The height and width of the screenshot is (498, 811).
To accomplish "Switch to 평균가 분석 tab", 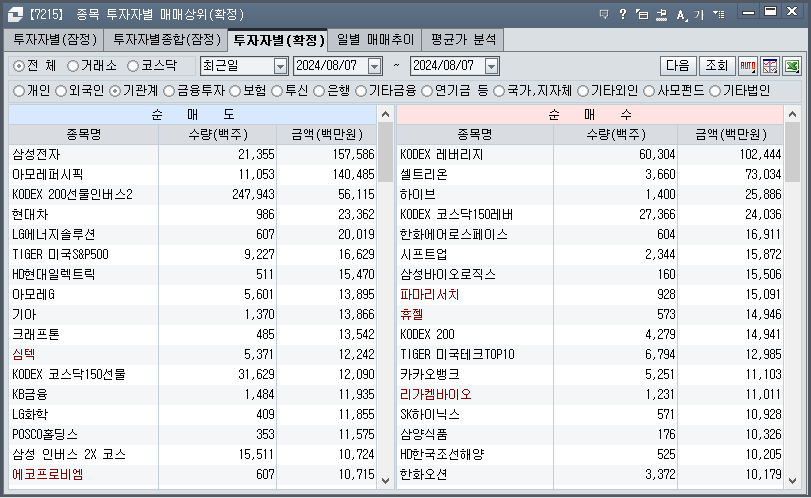I will pyautogui.click(x=463, y=40).
